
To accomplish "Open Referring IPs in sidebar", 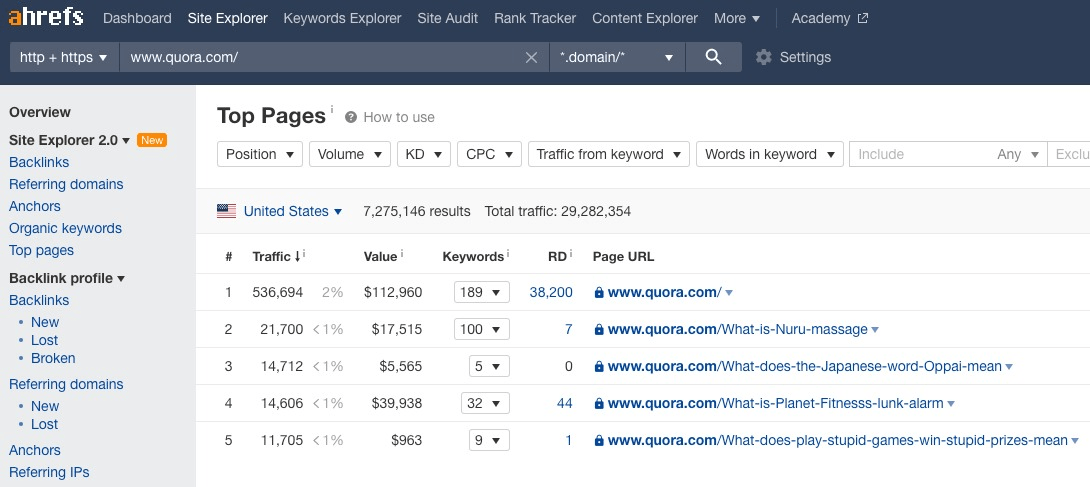I will [49, 472].
